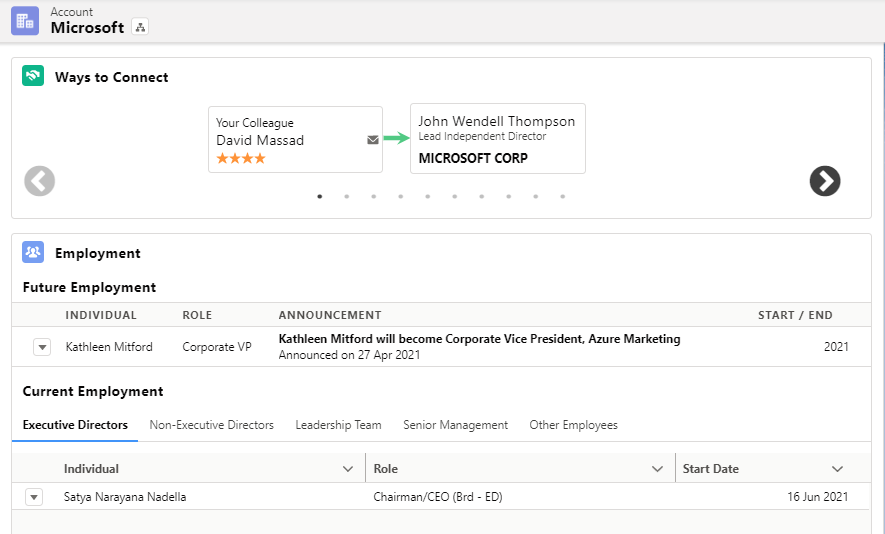
Task: Click the Kathleen Mitford announcement headline
Action: [479, 339]
